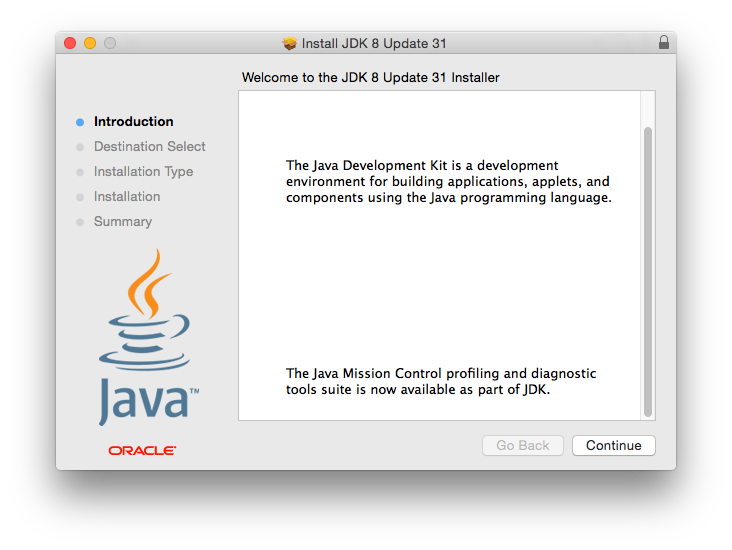Click the lock icon in title bar

pos(664,42)
